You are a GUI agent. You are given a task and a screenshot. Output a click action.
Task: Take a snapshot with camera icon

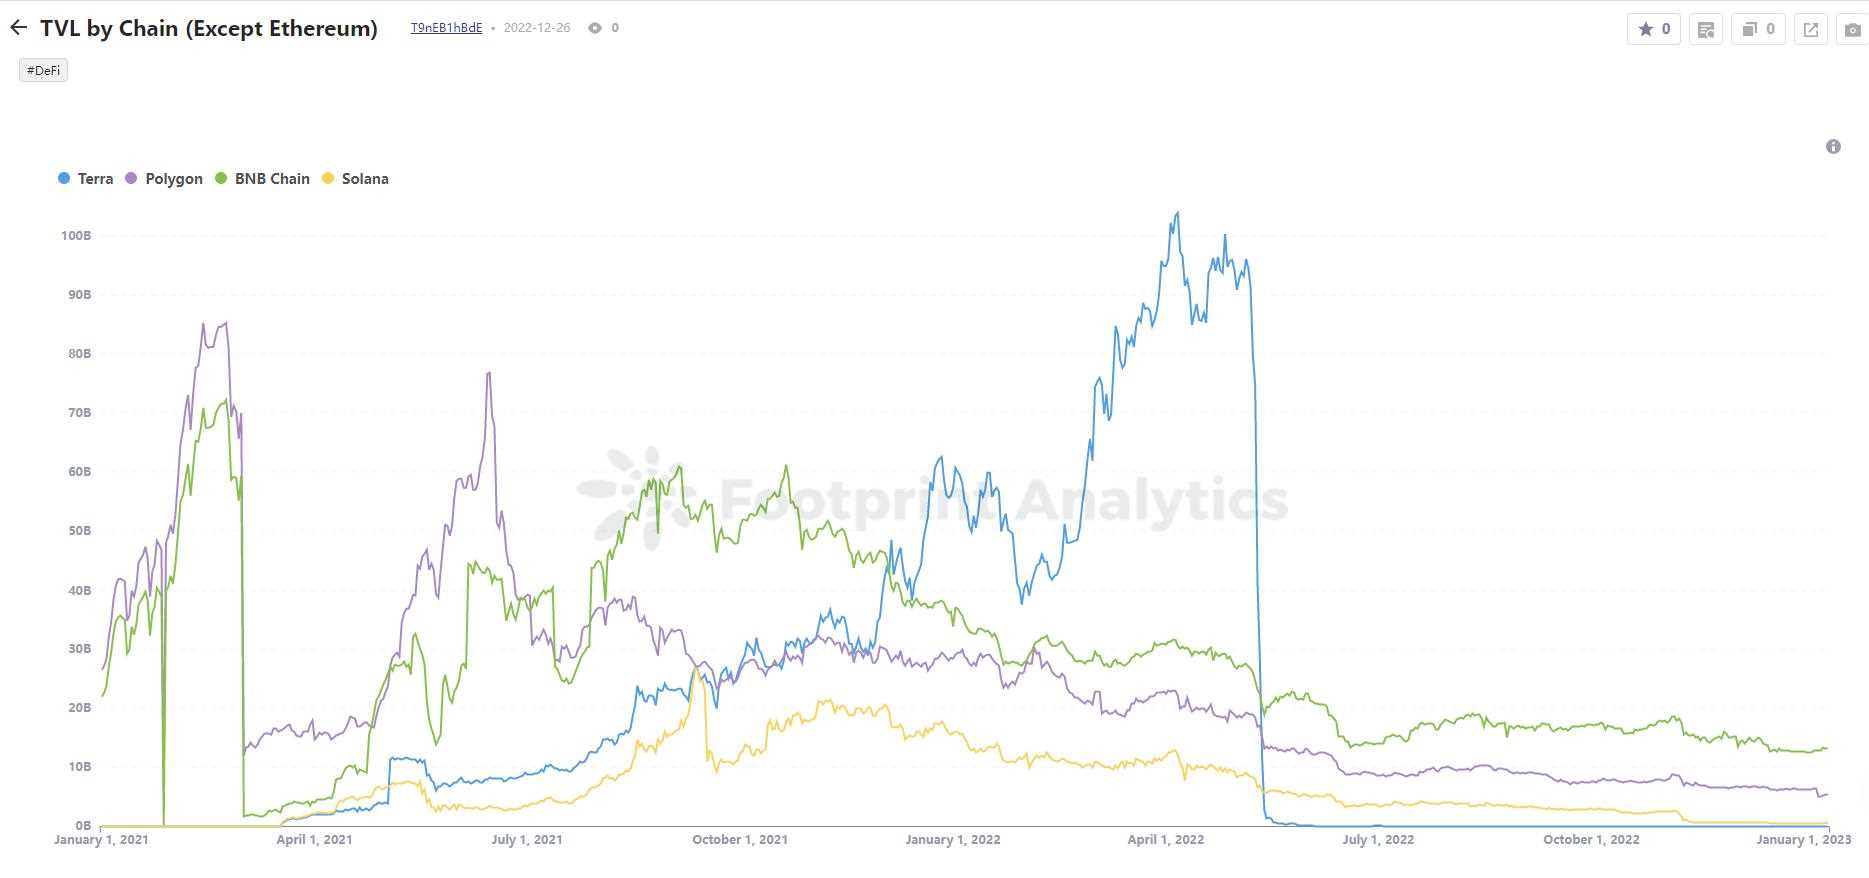click(1853, 29)
